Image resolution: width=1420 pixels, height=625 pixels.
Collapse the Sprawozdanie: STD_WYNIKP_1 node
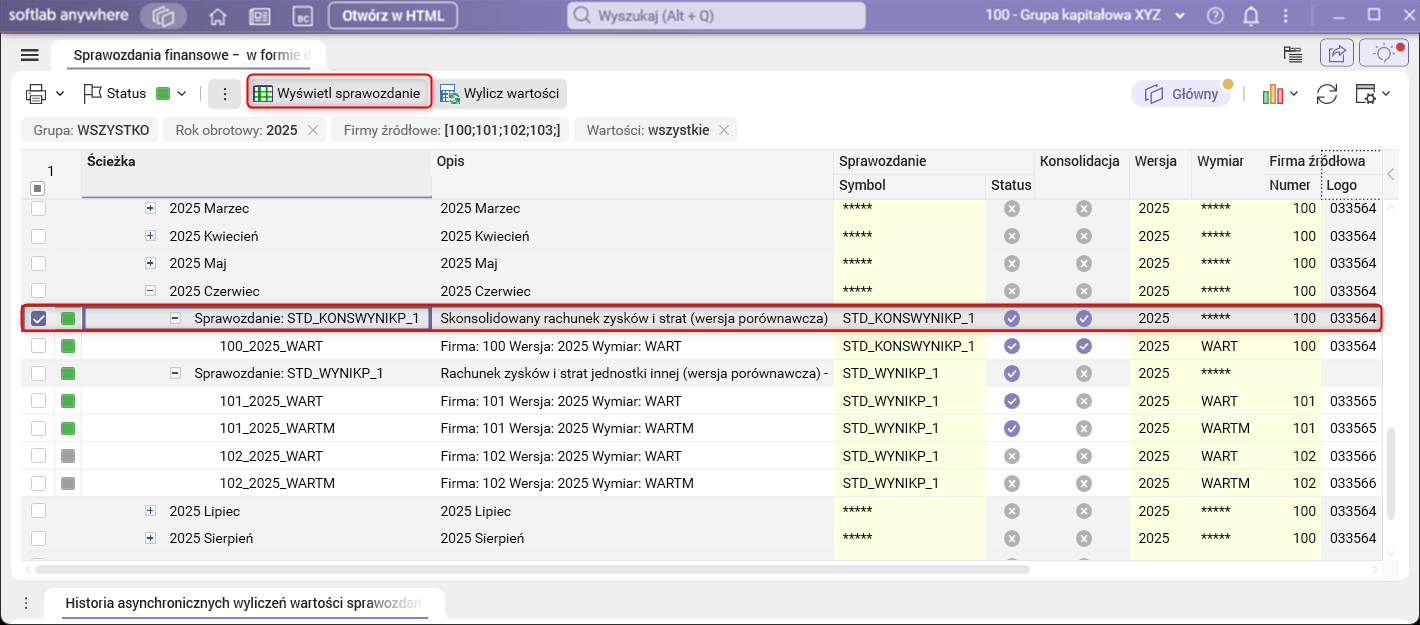click(x=175, y=373)
